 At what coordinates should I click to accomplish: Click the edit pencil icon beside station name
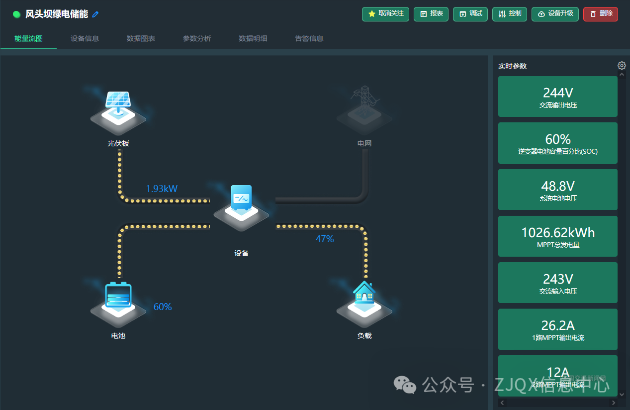(x=96, y=15)
